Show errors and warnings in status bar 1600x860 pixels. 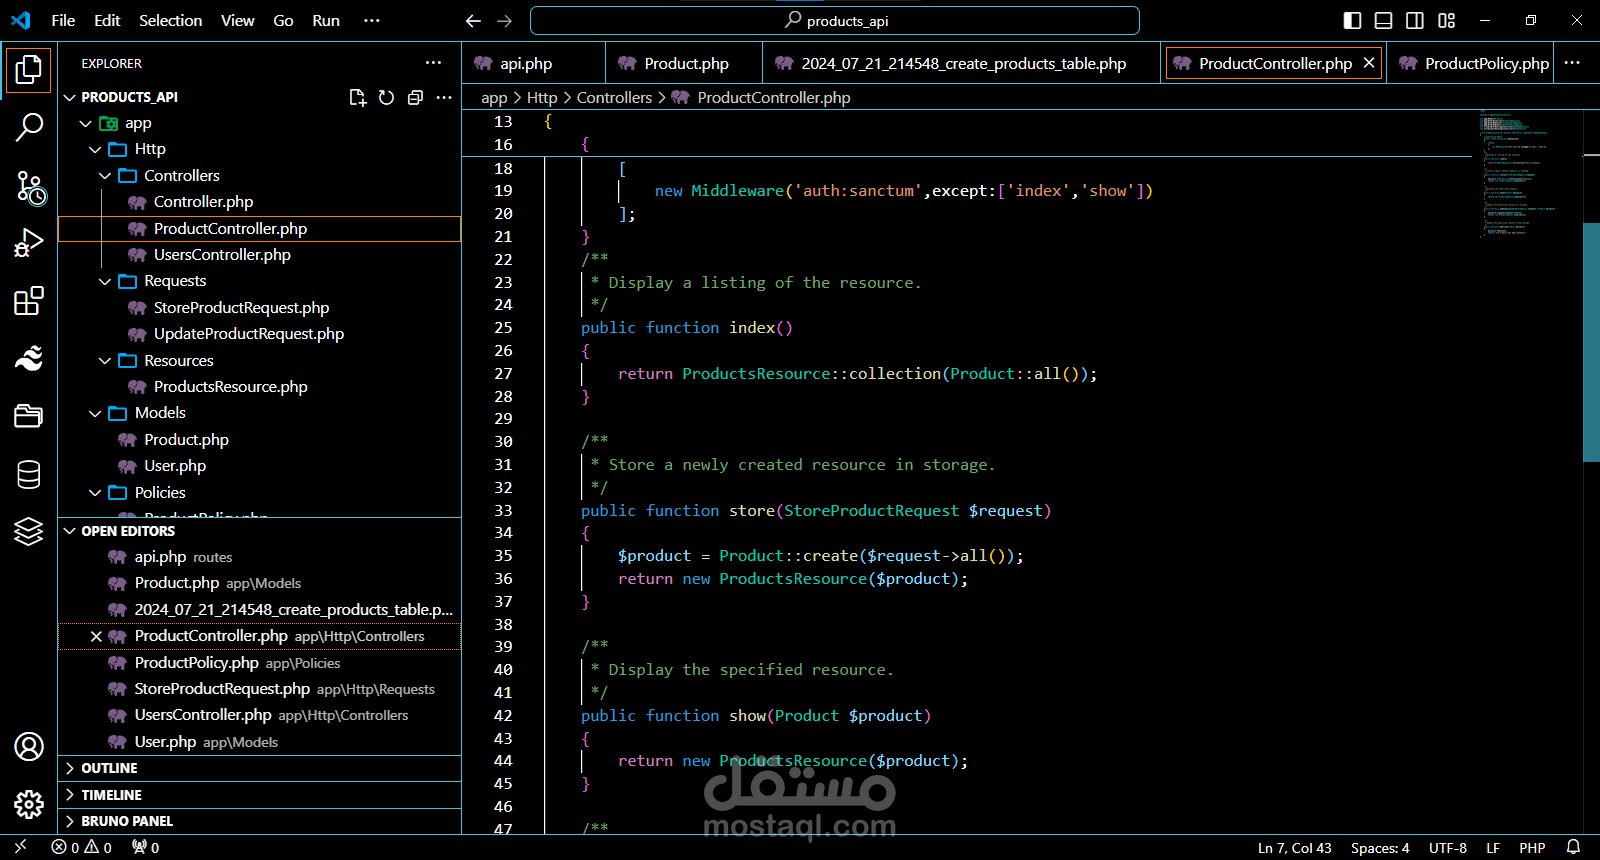coord(81,847)
